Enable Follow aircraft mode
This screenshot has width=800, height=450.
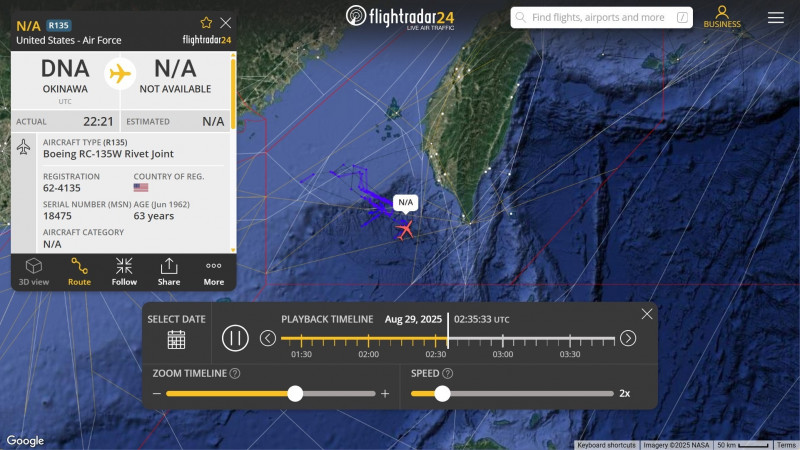point(124,272)
